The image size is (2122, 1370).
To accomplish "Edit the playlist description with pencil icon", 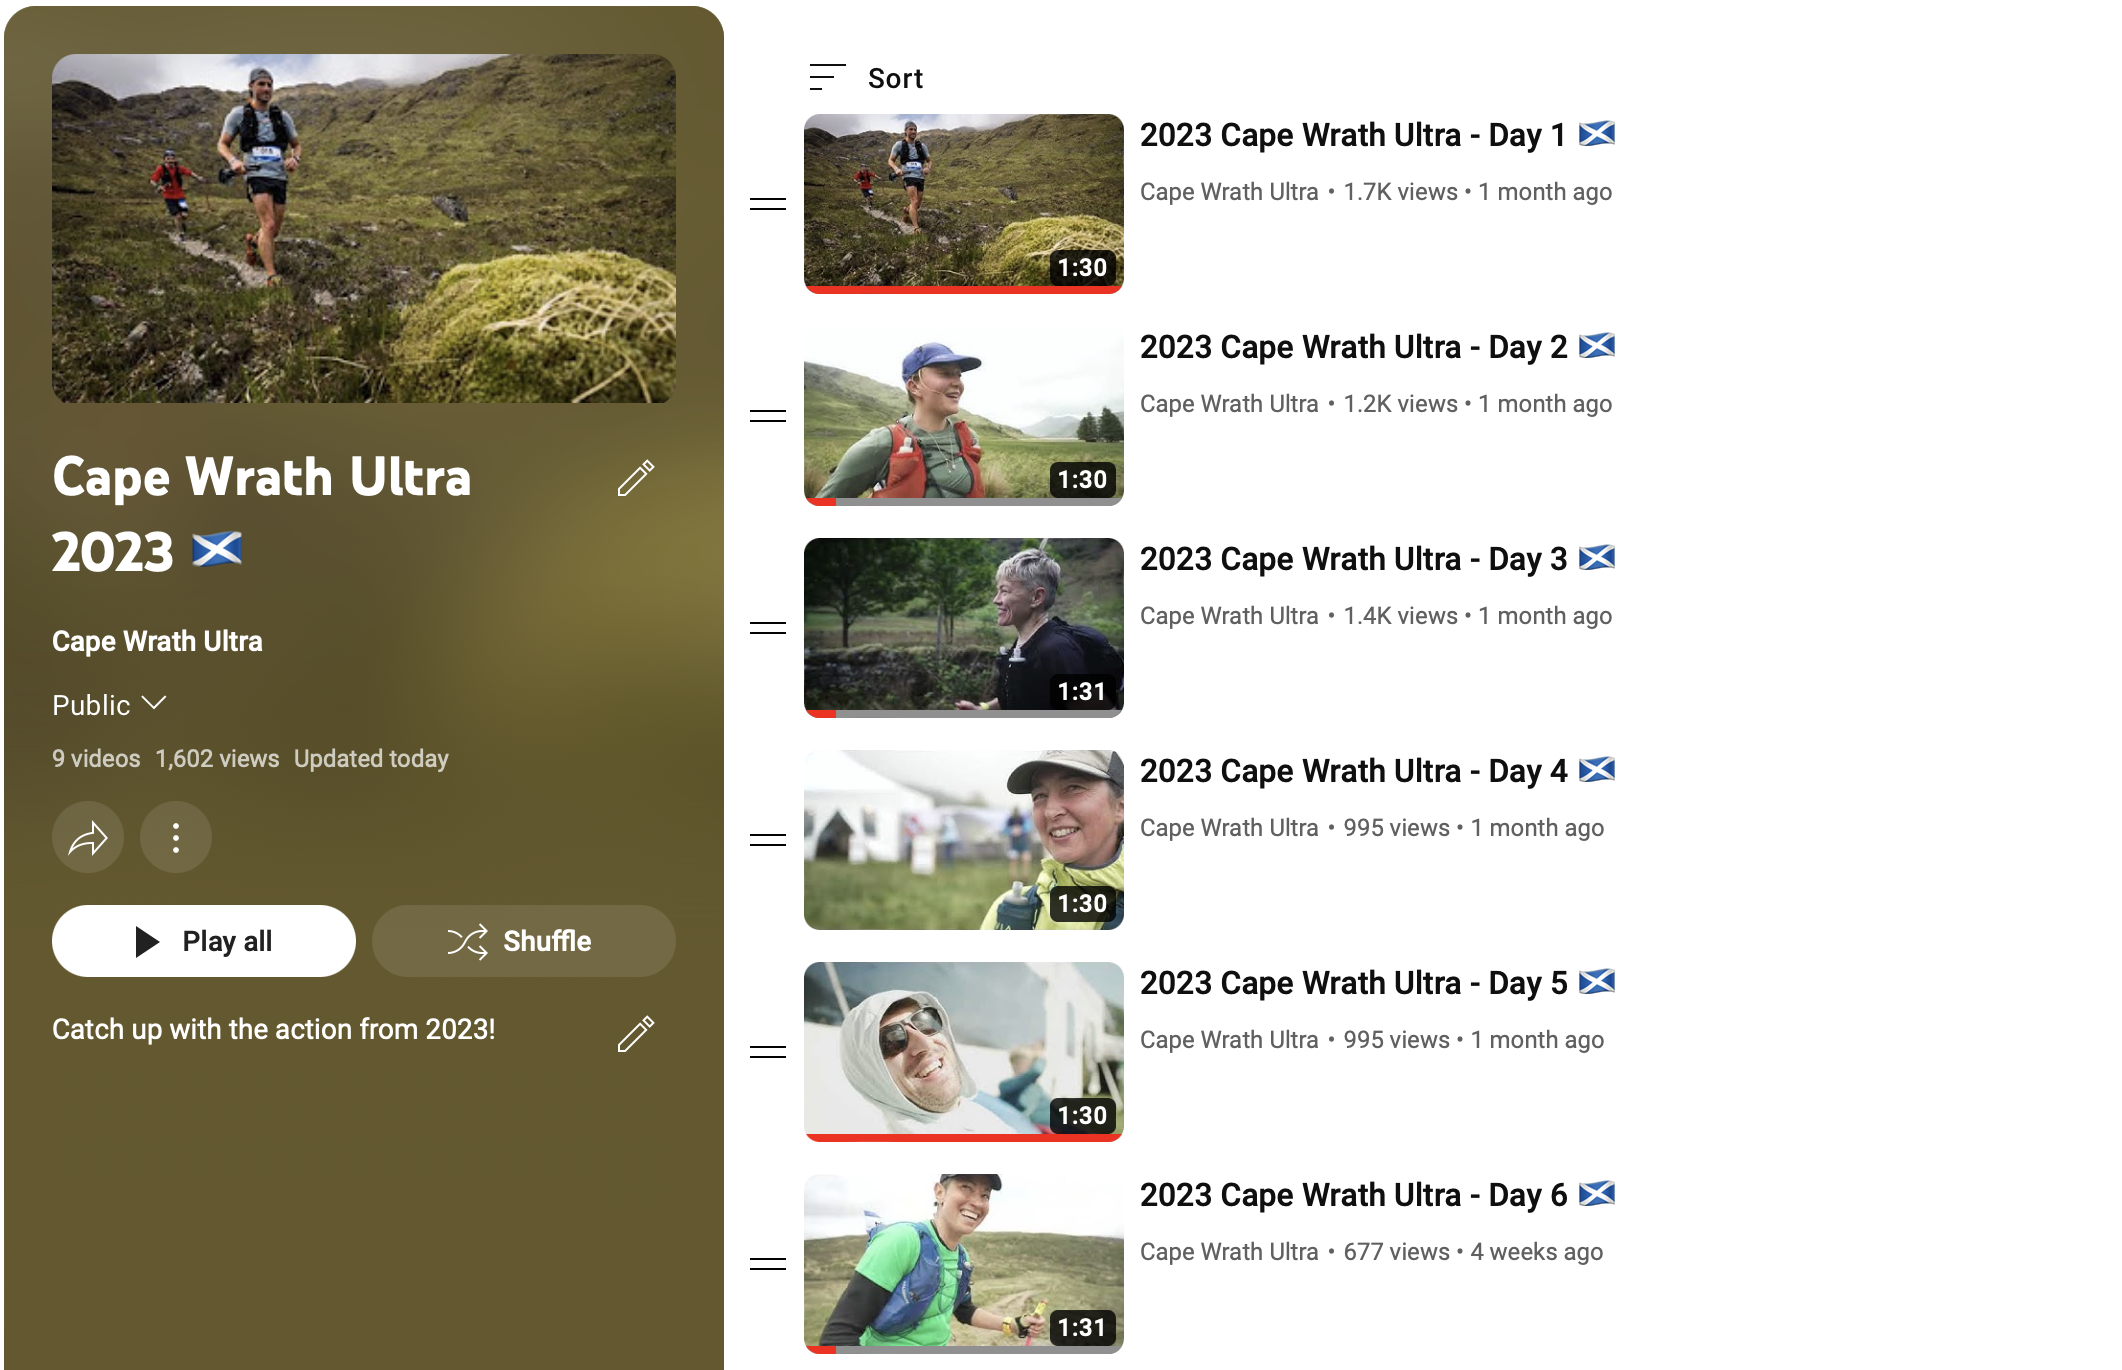I will 636,1034.
